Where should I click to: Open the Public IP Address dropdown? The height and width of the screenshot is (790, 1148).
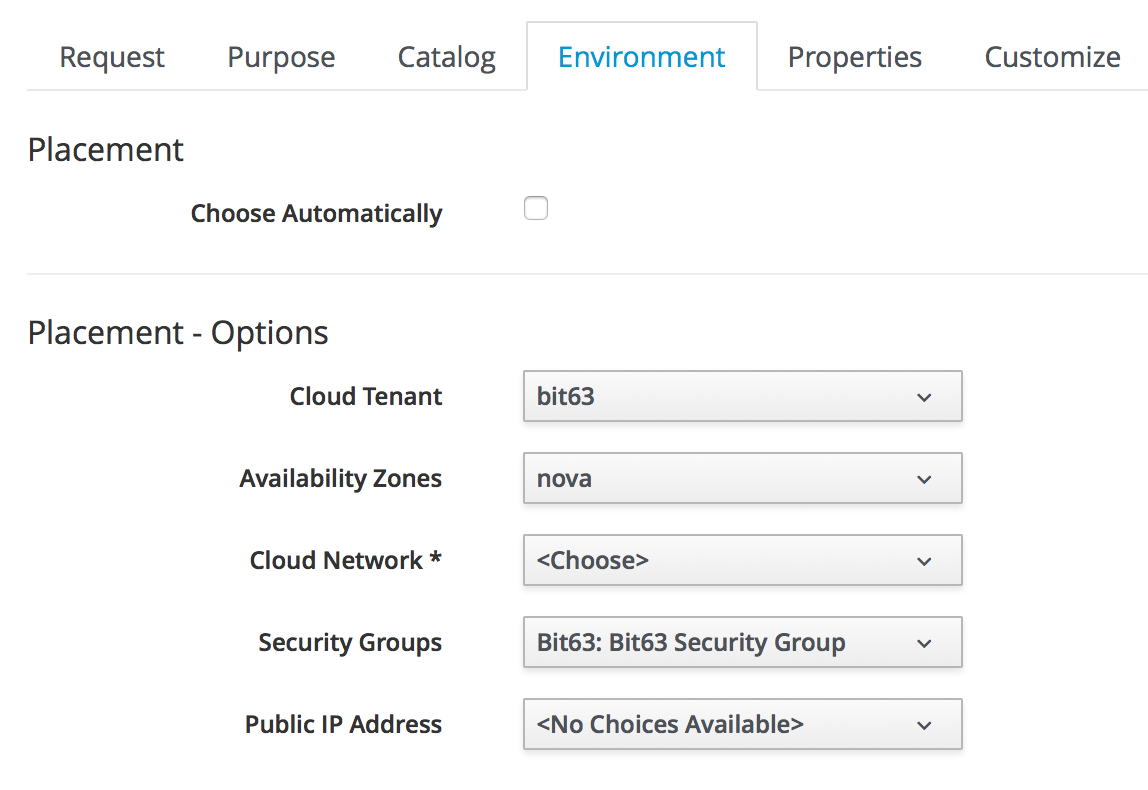point(741,725)
